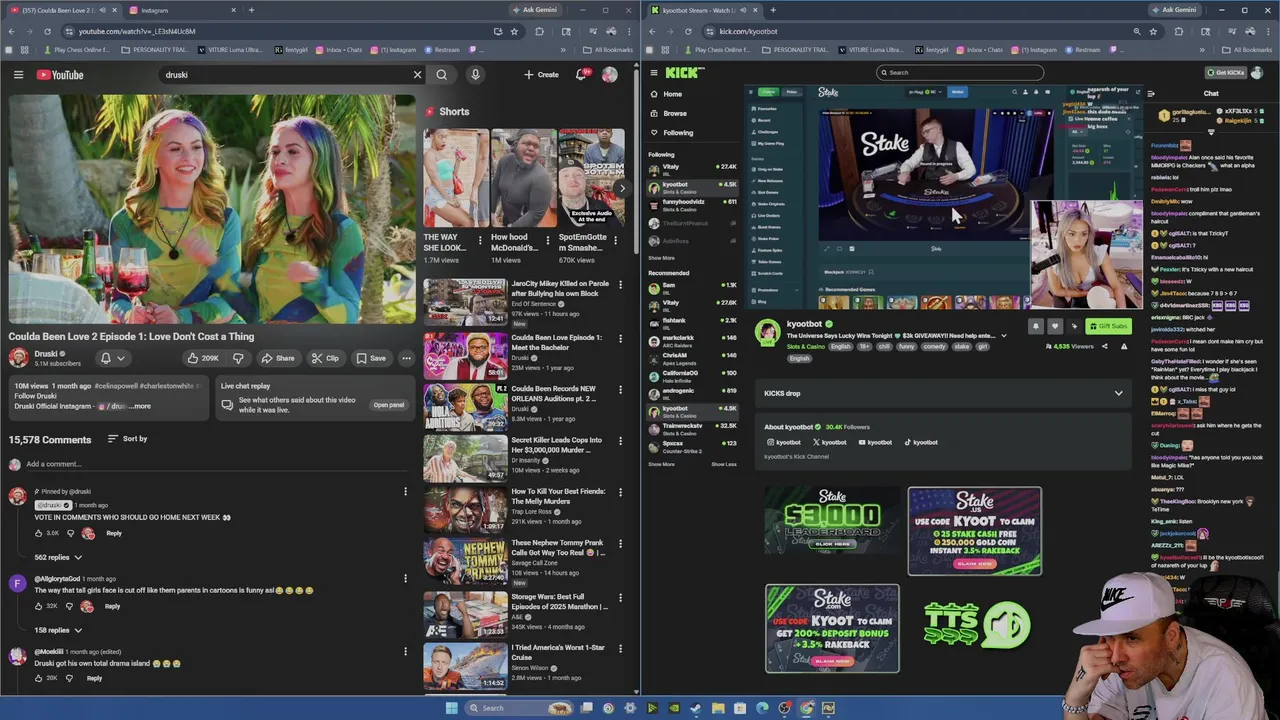The image size is (1280, 720).
Task: Click the Get KICKs button
Action: [x=1226, y=73]
